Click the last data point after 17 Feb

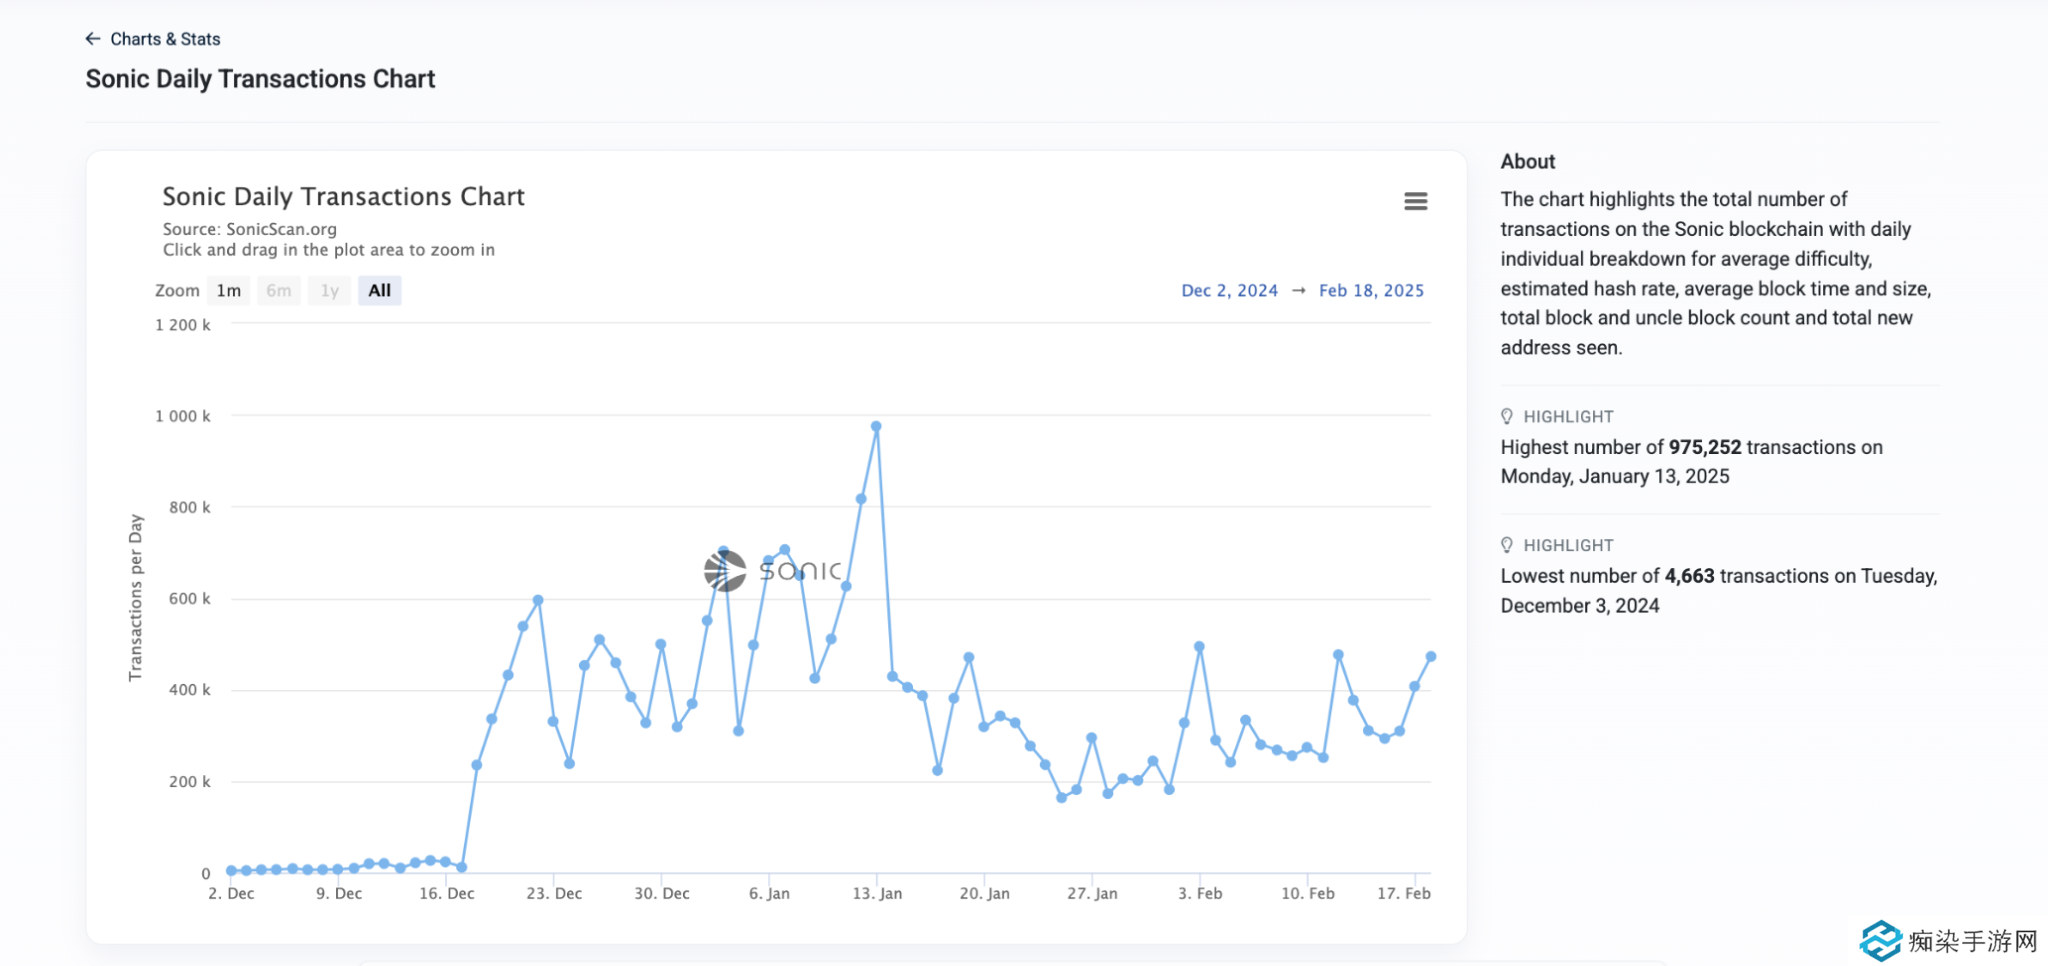[1431, 657]
